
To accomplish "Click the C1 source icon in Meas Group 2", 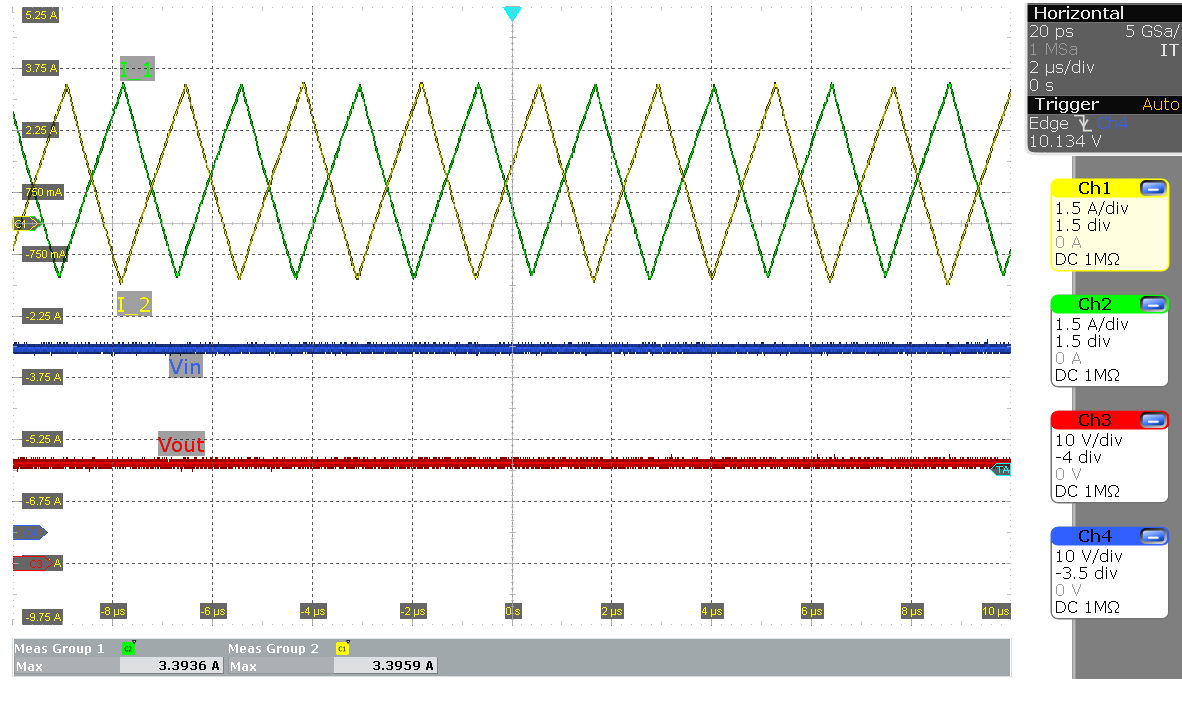I will pyautogui.click(x=342, y=647).
